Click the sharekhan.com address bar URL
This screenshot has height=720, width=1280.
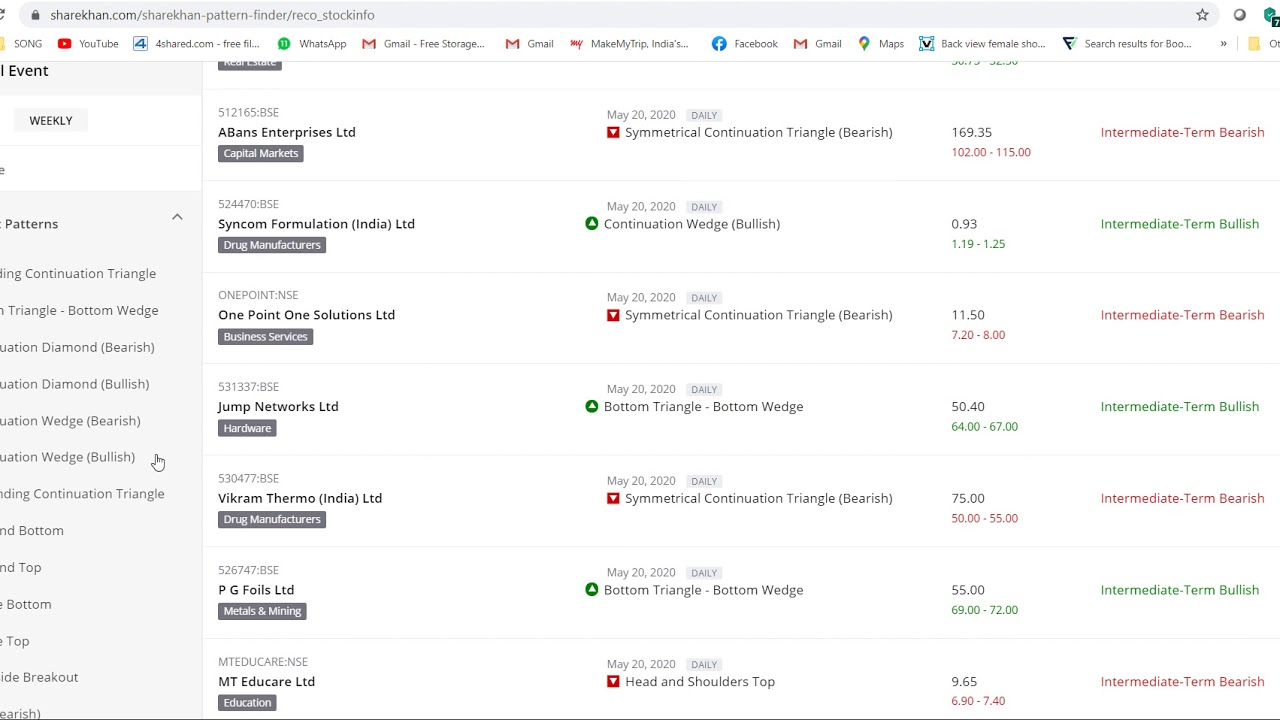pos(212,15)
